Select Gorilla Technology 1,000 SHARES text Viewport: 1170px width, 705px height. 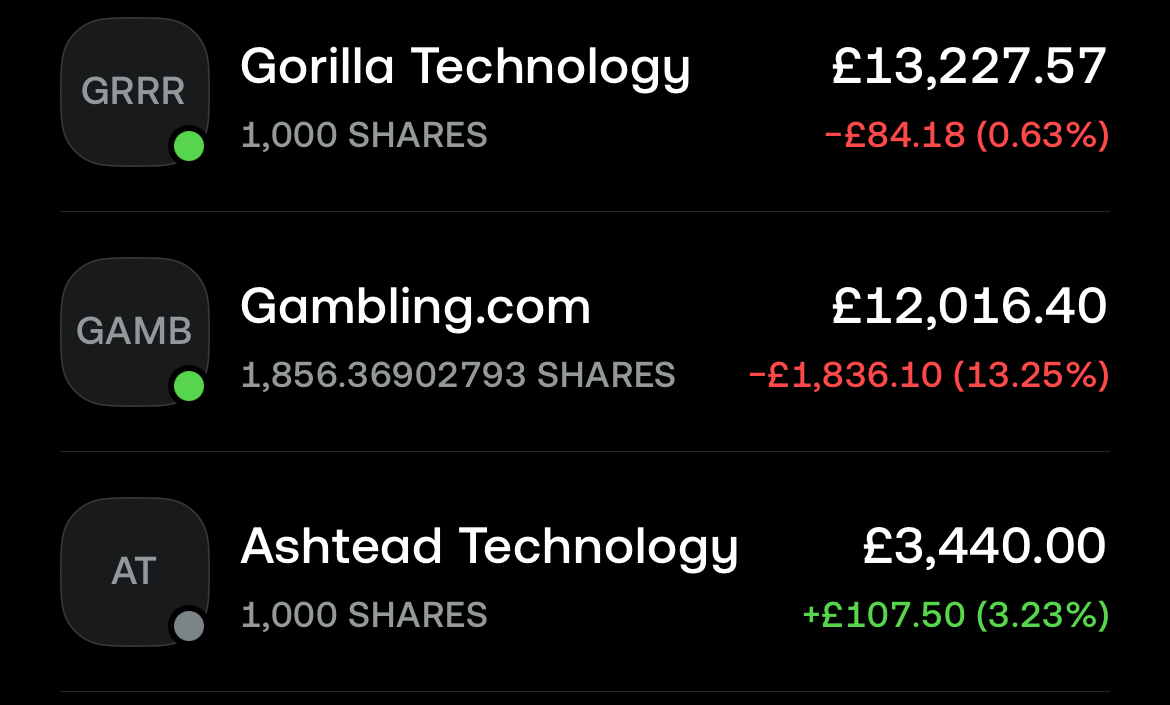[x=364, y=135]
